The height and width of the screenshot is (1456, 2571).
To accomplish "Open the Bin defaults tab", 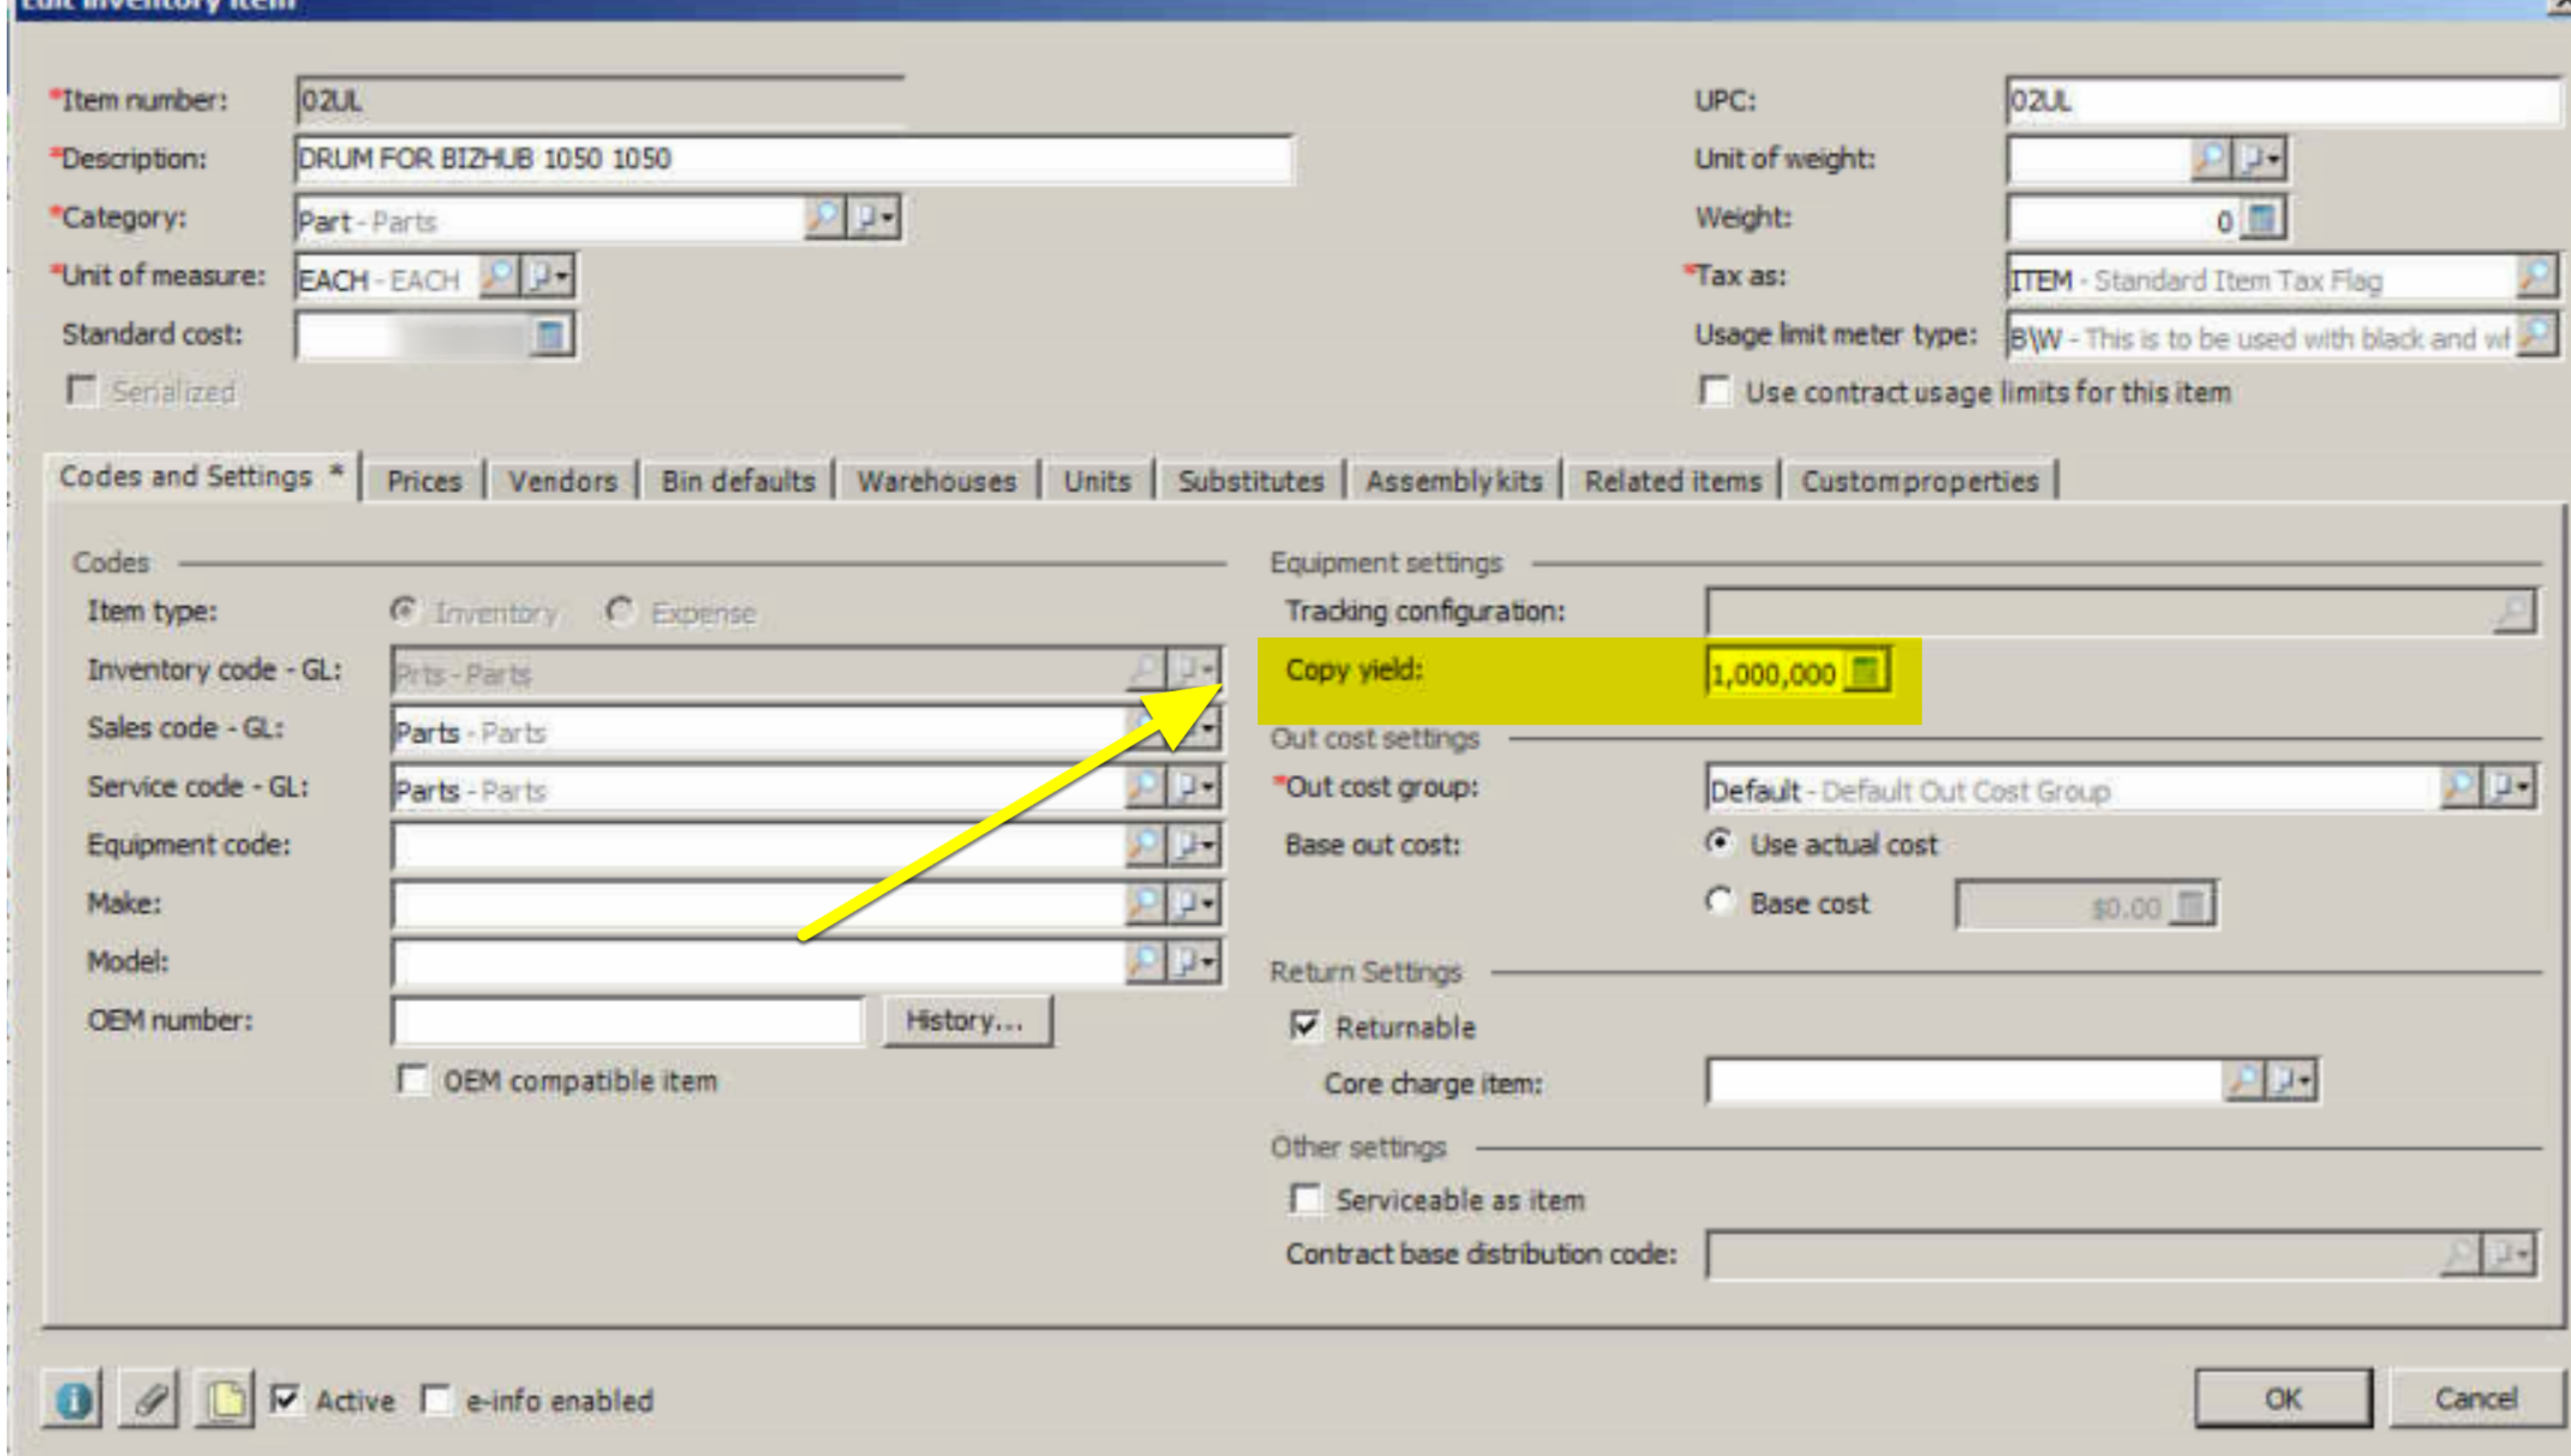I will (738, 481).
